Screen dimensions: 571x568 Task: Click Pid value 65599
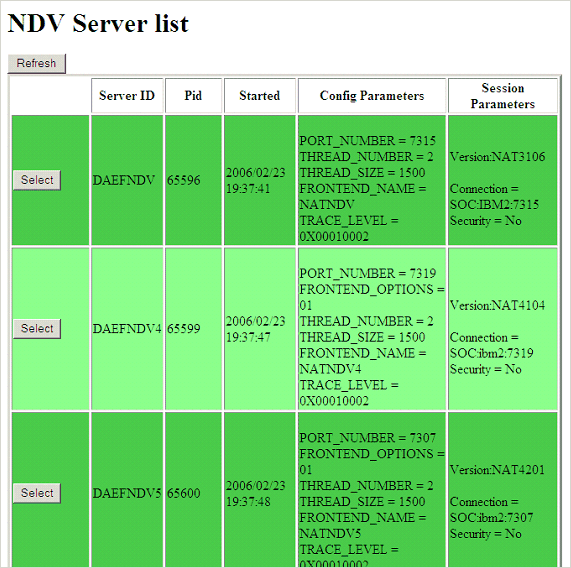184,329
